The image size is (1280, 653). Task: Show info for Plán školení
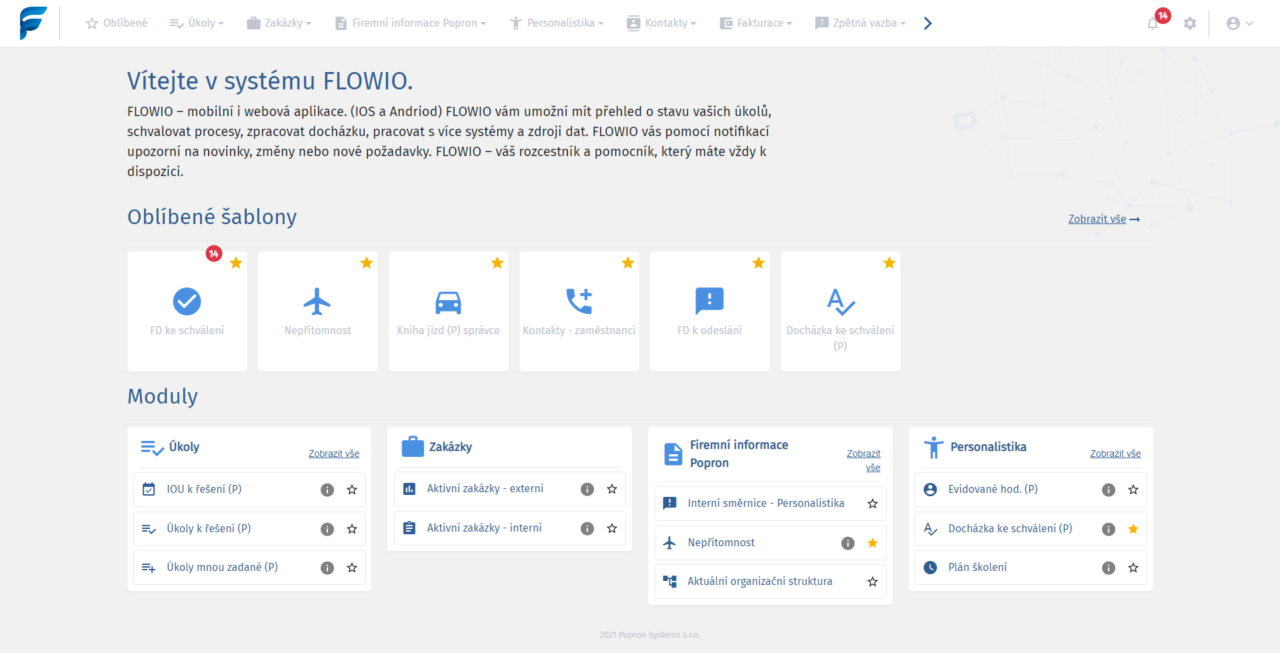click(x=1108, y=568)
